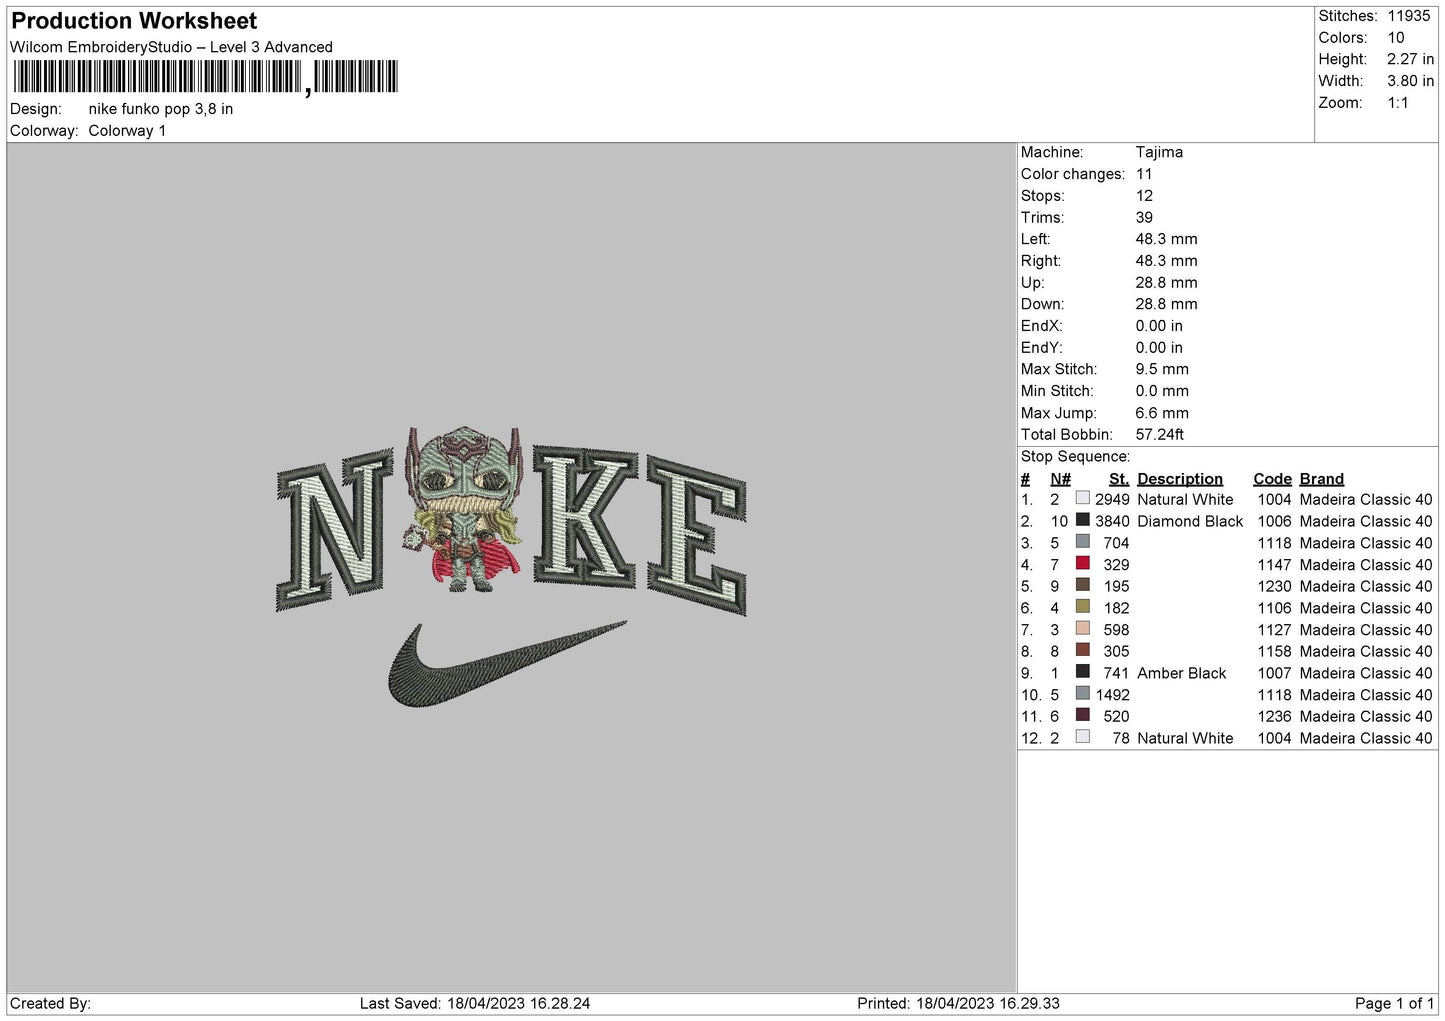Viewport: 1445px width, 1021px height.
Task: Click the Diamond Black swatch in row 2
Action: [1082, 520]
